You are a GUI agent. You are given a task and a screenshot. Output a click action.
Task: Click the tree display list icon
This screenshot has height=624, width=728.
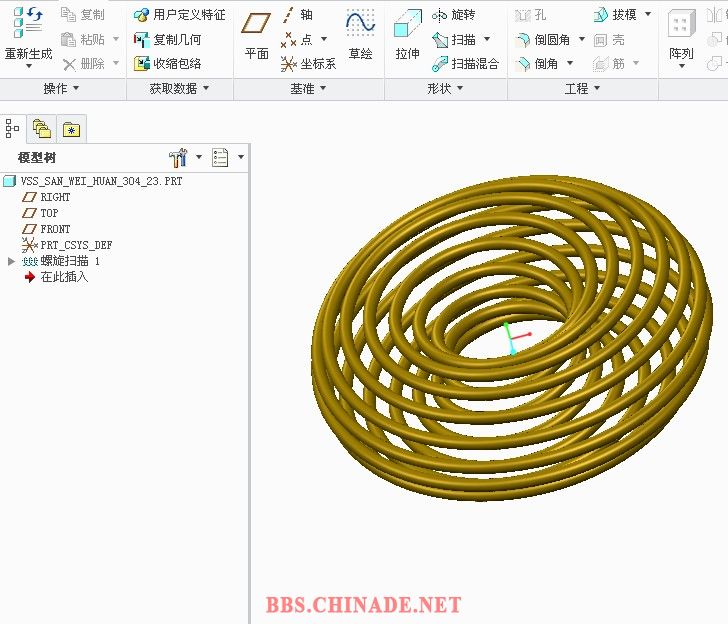(x=220, y=158)
